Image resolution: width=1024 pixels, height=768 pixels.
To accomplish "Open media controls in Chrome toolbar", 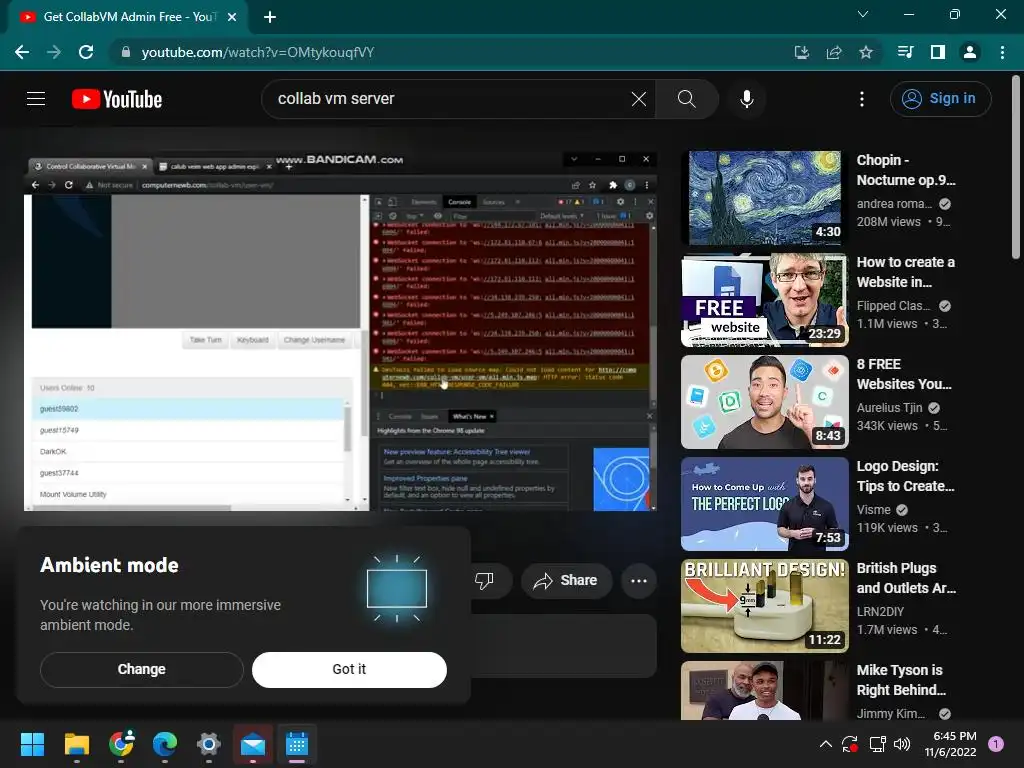I will tap(906, 52).
